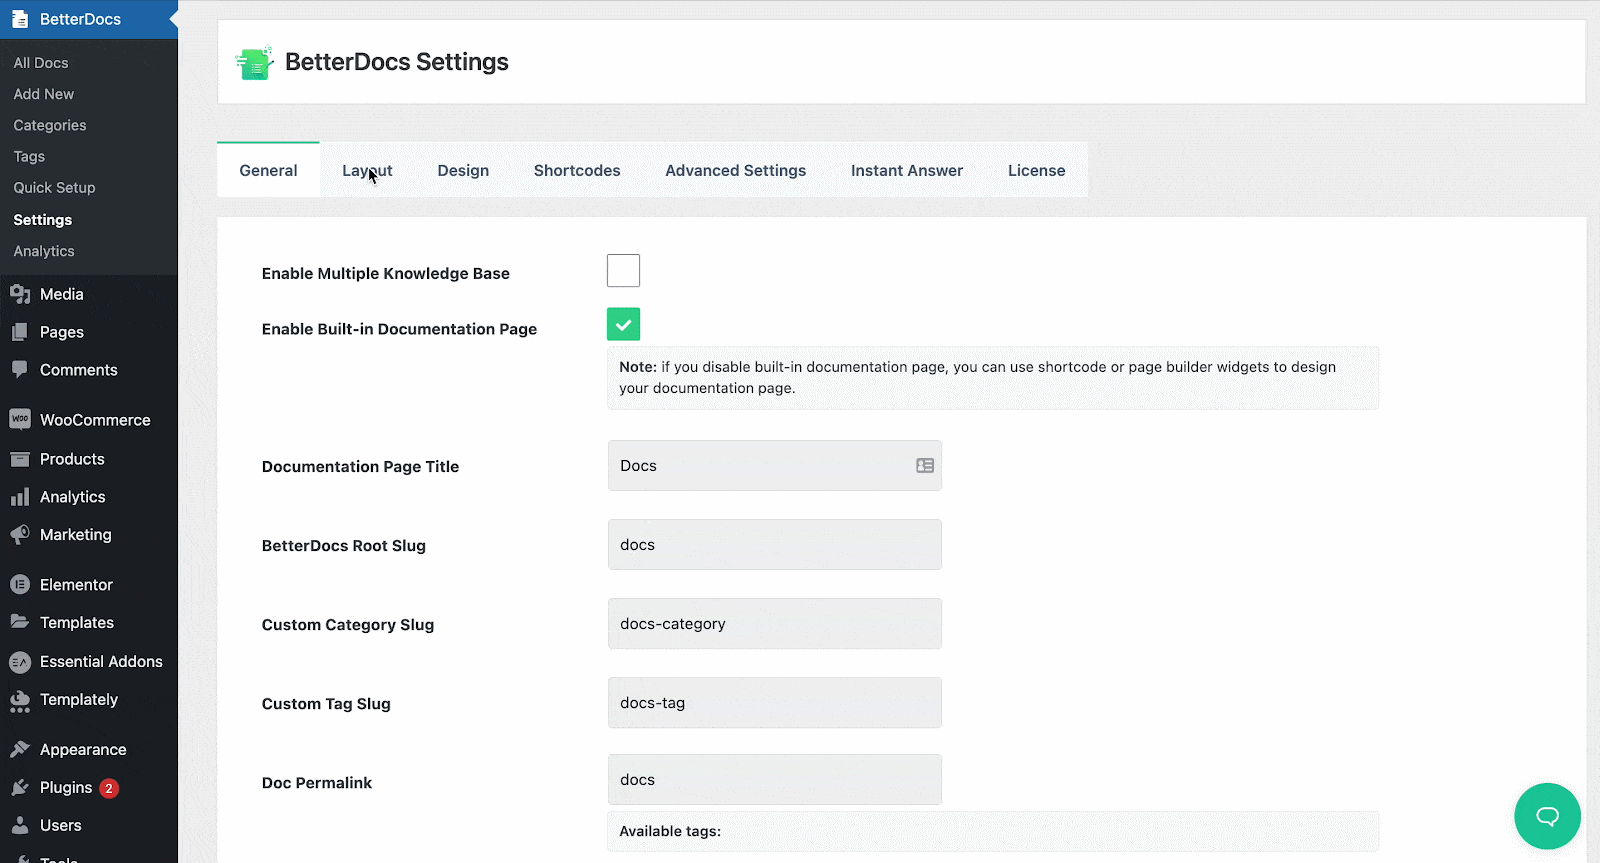Screen dimensions: 1600x863
Task: Click the 'Available tags:' text
Action: 670,831
